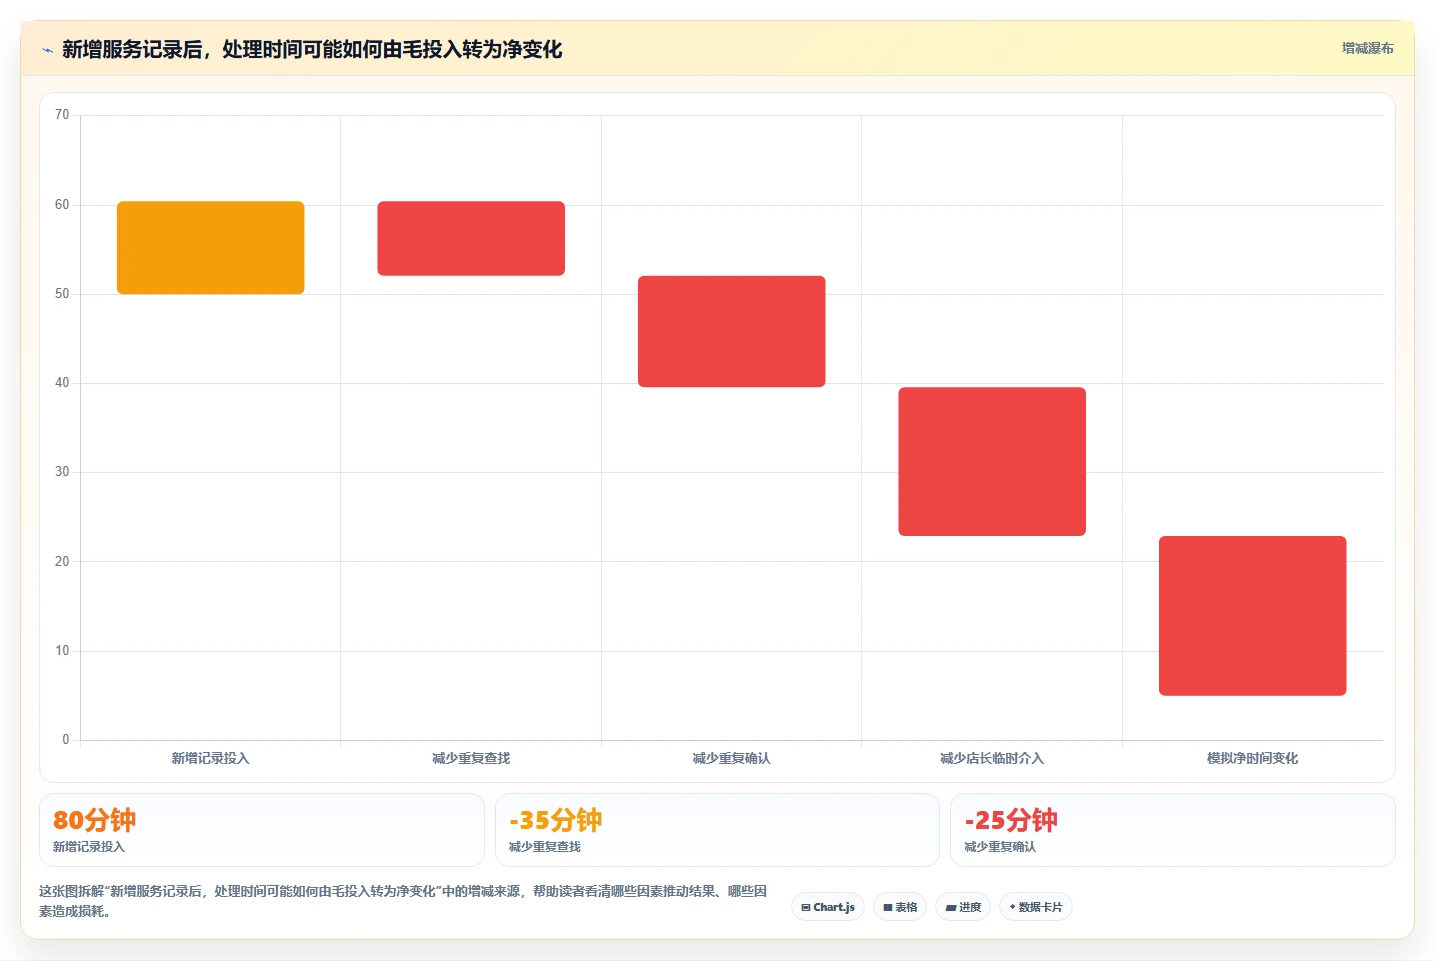This screenshot has width=1435, height=961.
Task: Click the 减少重复查找 x-axis label
Action: coord(471,759)
